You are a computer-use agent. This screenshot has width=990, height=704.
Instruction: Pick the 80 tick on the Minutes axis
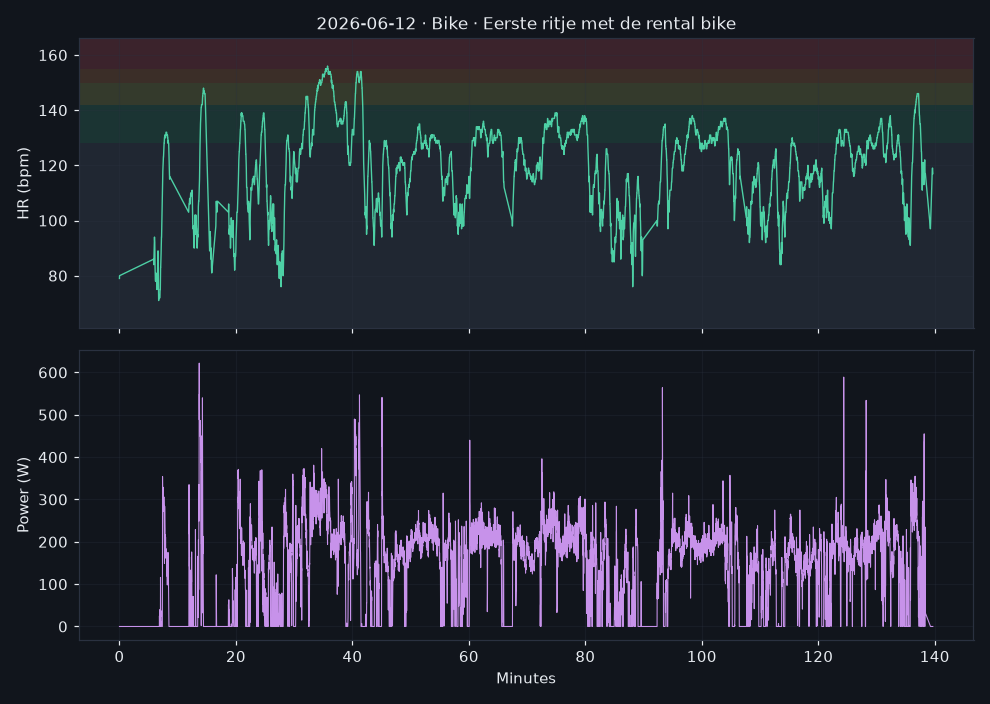585,657
